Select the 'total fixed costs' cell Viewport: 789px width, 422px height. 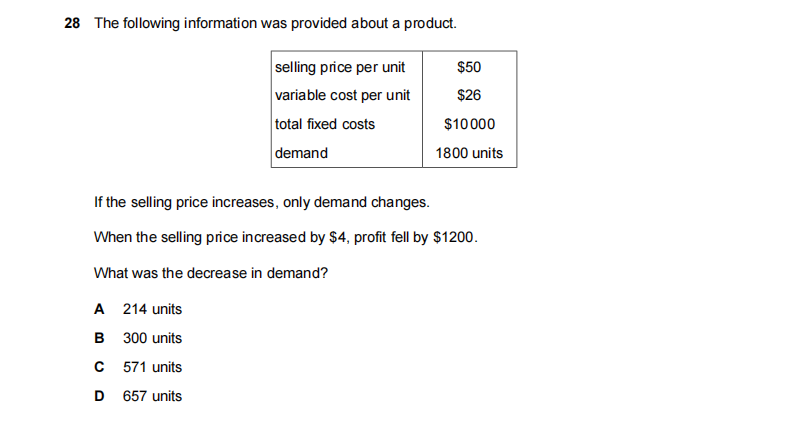pos(326,124)
